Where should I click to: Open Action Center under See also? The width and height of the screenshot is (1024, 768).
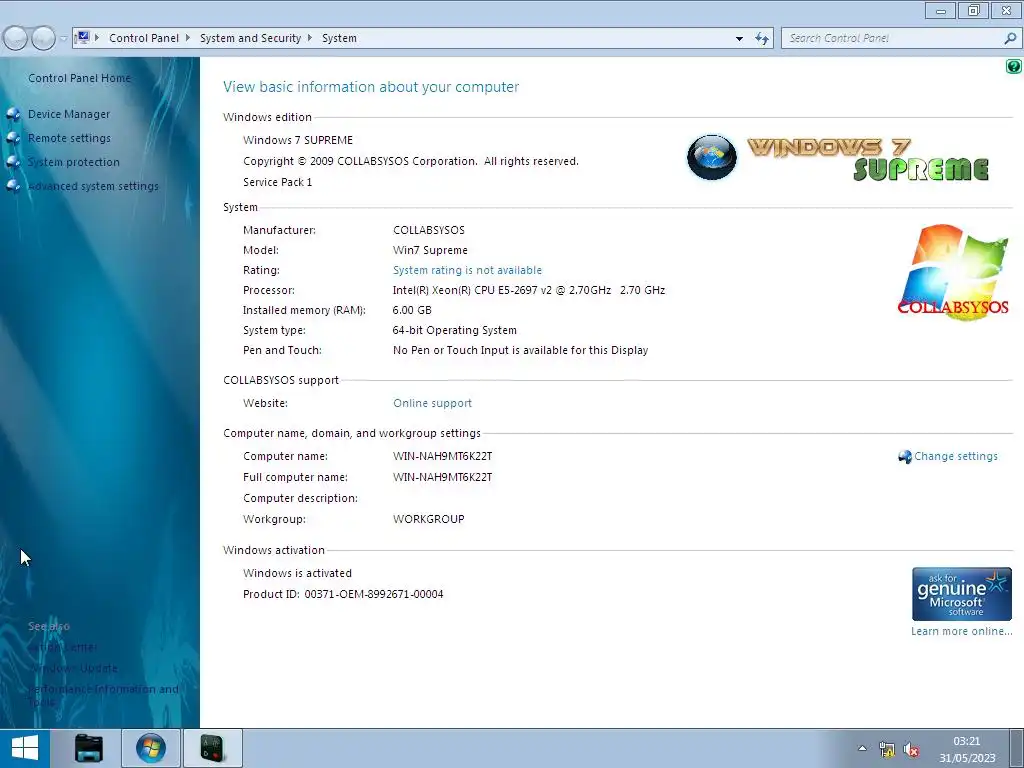pyautogui.click(x=63, y=647)
